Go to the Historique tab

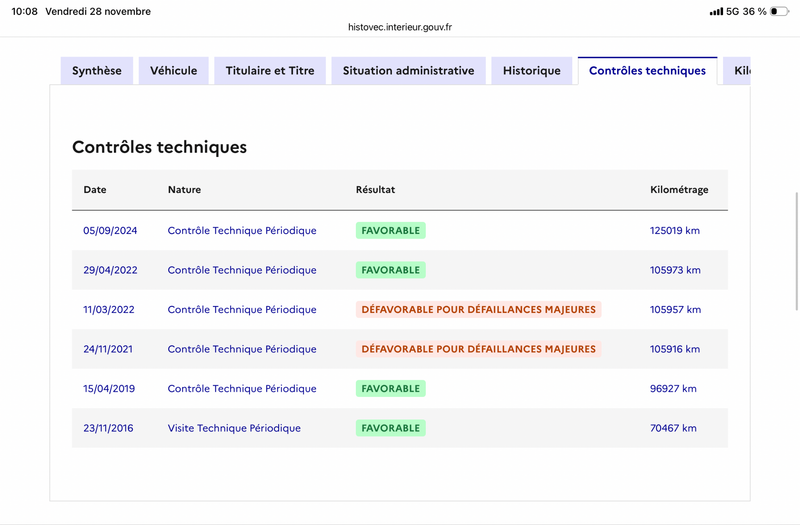coord(532,71)
